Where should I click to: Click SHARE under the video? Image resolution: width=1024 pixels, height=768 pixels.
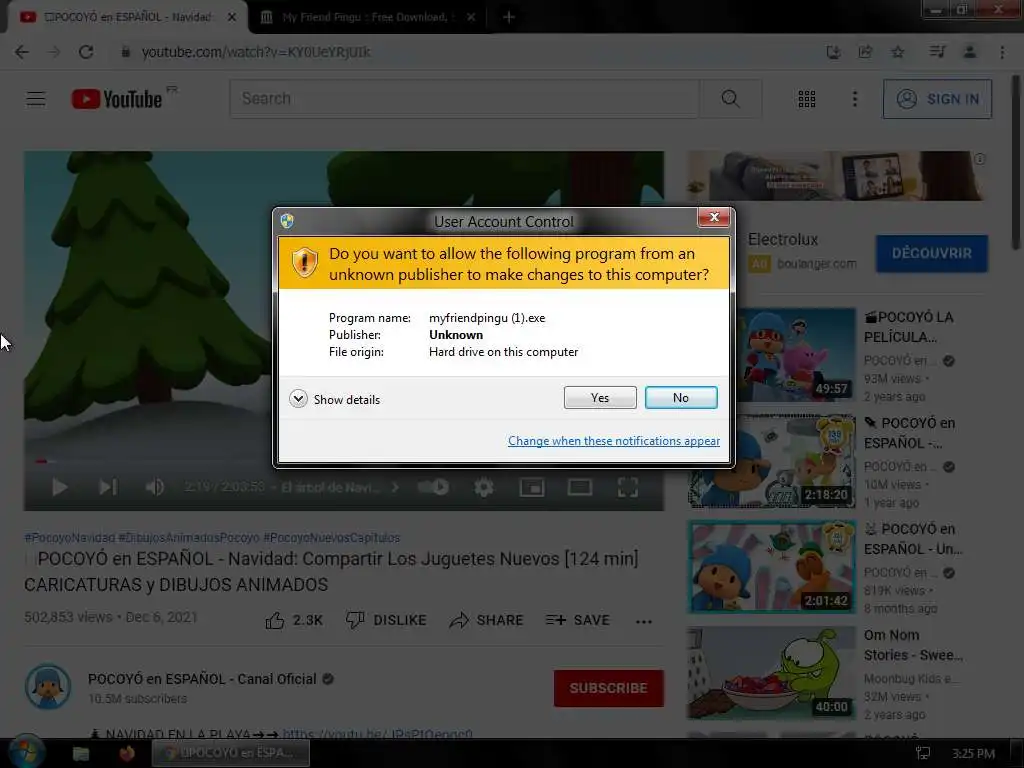(x=487, y=620)
